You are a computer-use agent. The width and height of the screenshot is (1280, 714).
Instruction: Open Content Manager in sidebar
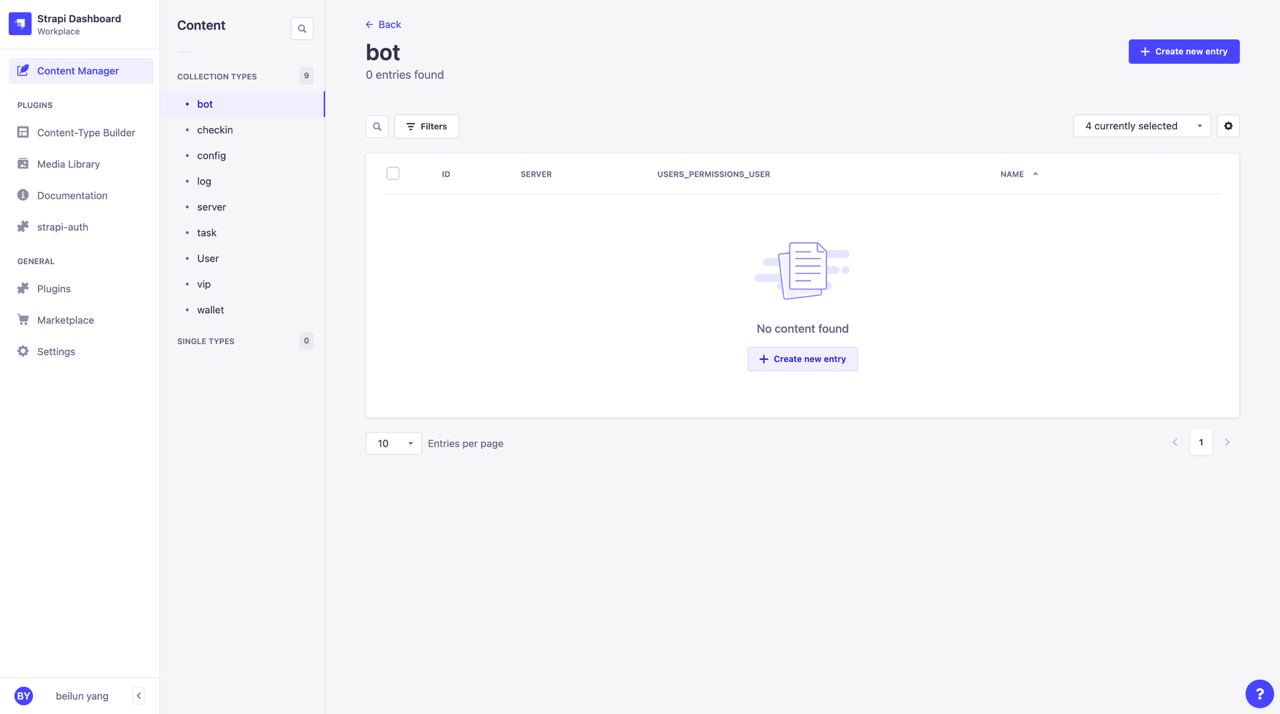pyautogui.click(x=81, y=71)
